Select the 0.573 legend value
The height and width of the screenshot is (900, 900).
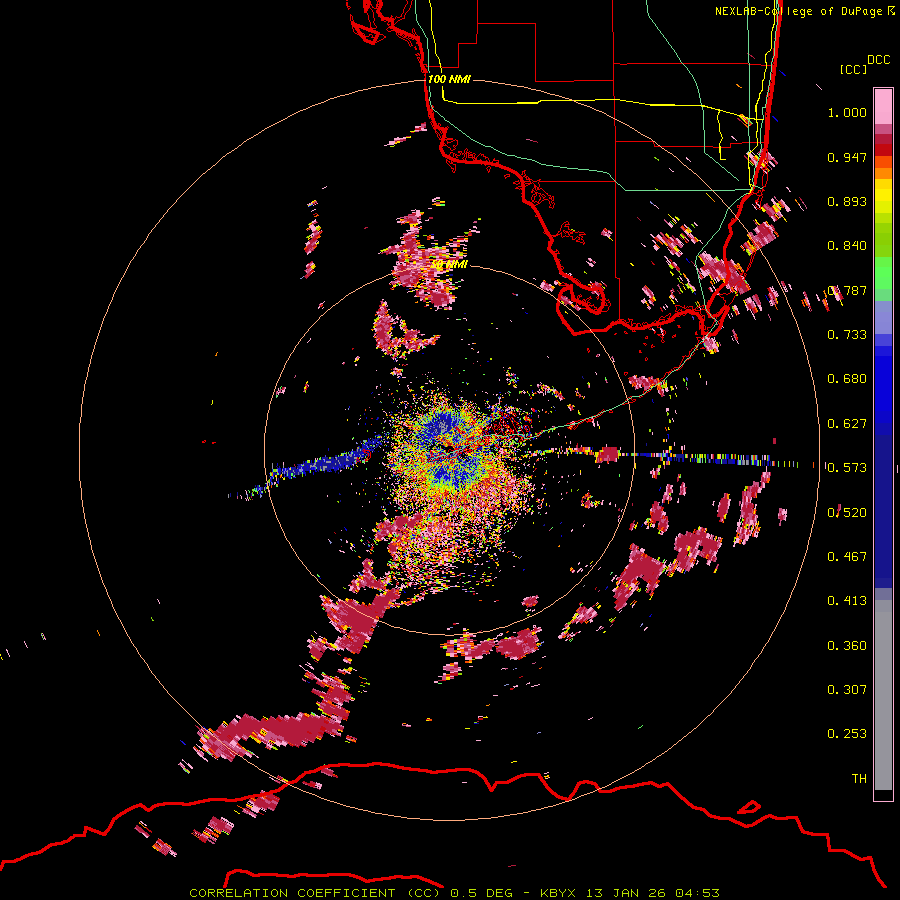[x=847, y=468]
